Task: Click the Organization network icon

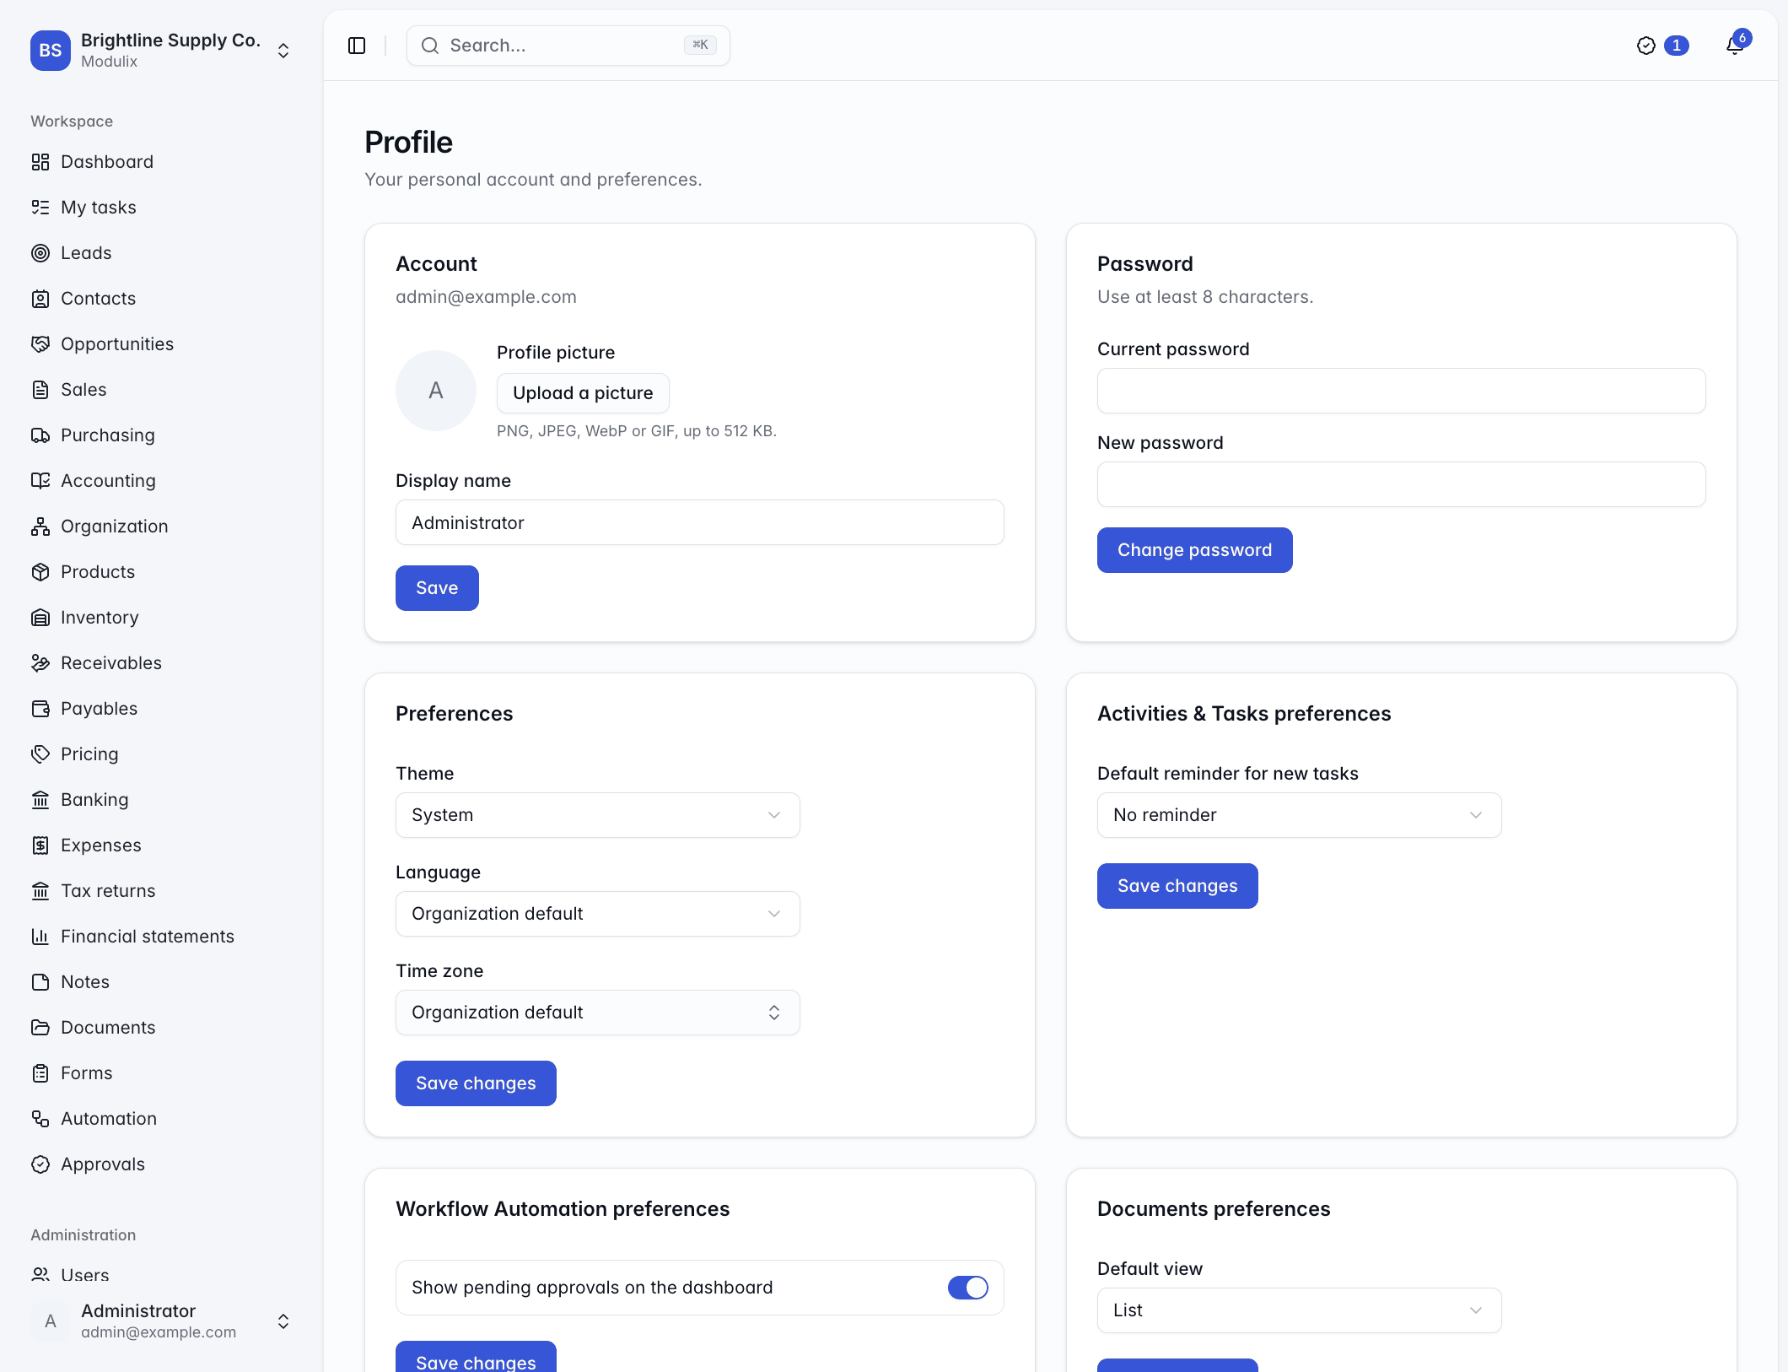Action: [40, 526]
